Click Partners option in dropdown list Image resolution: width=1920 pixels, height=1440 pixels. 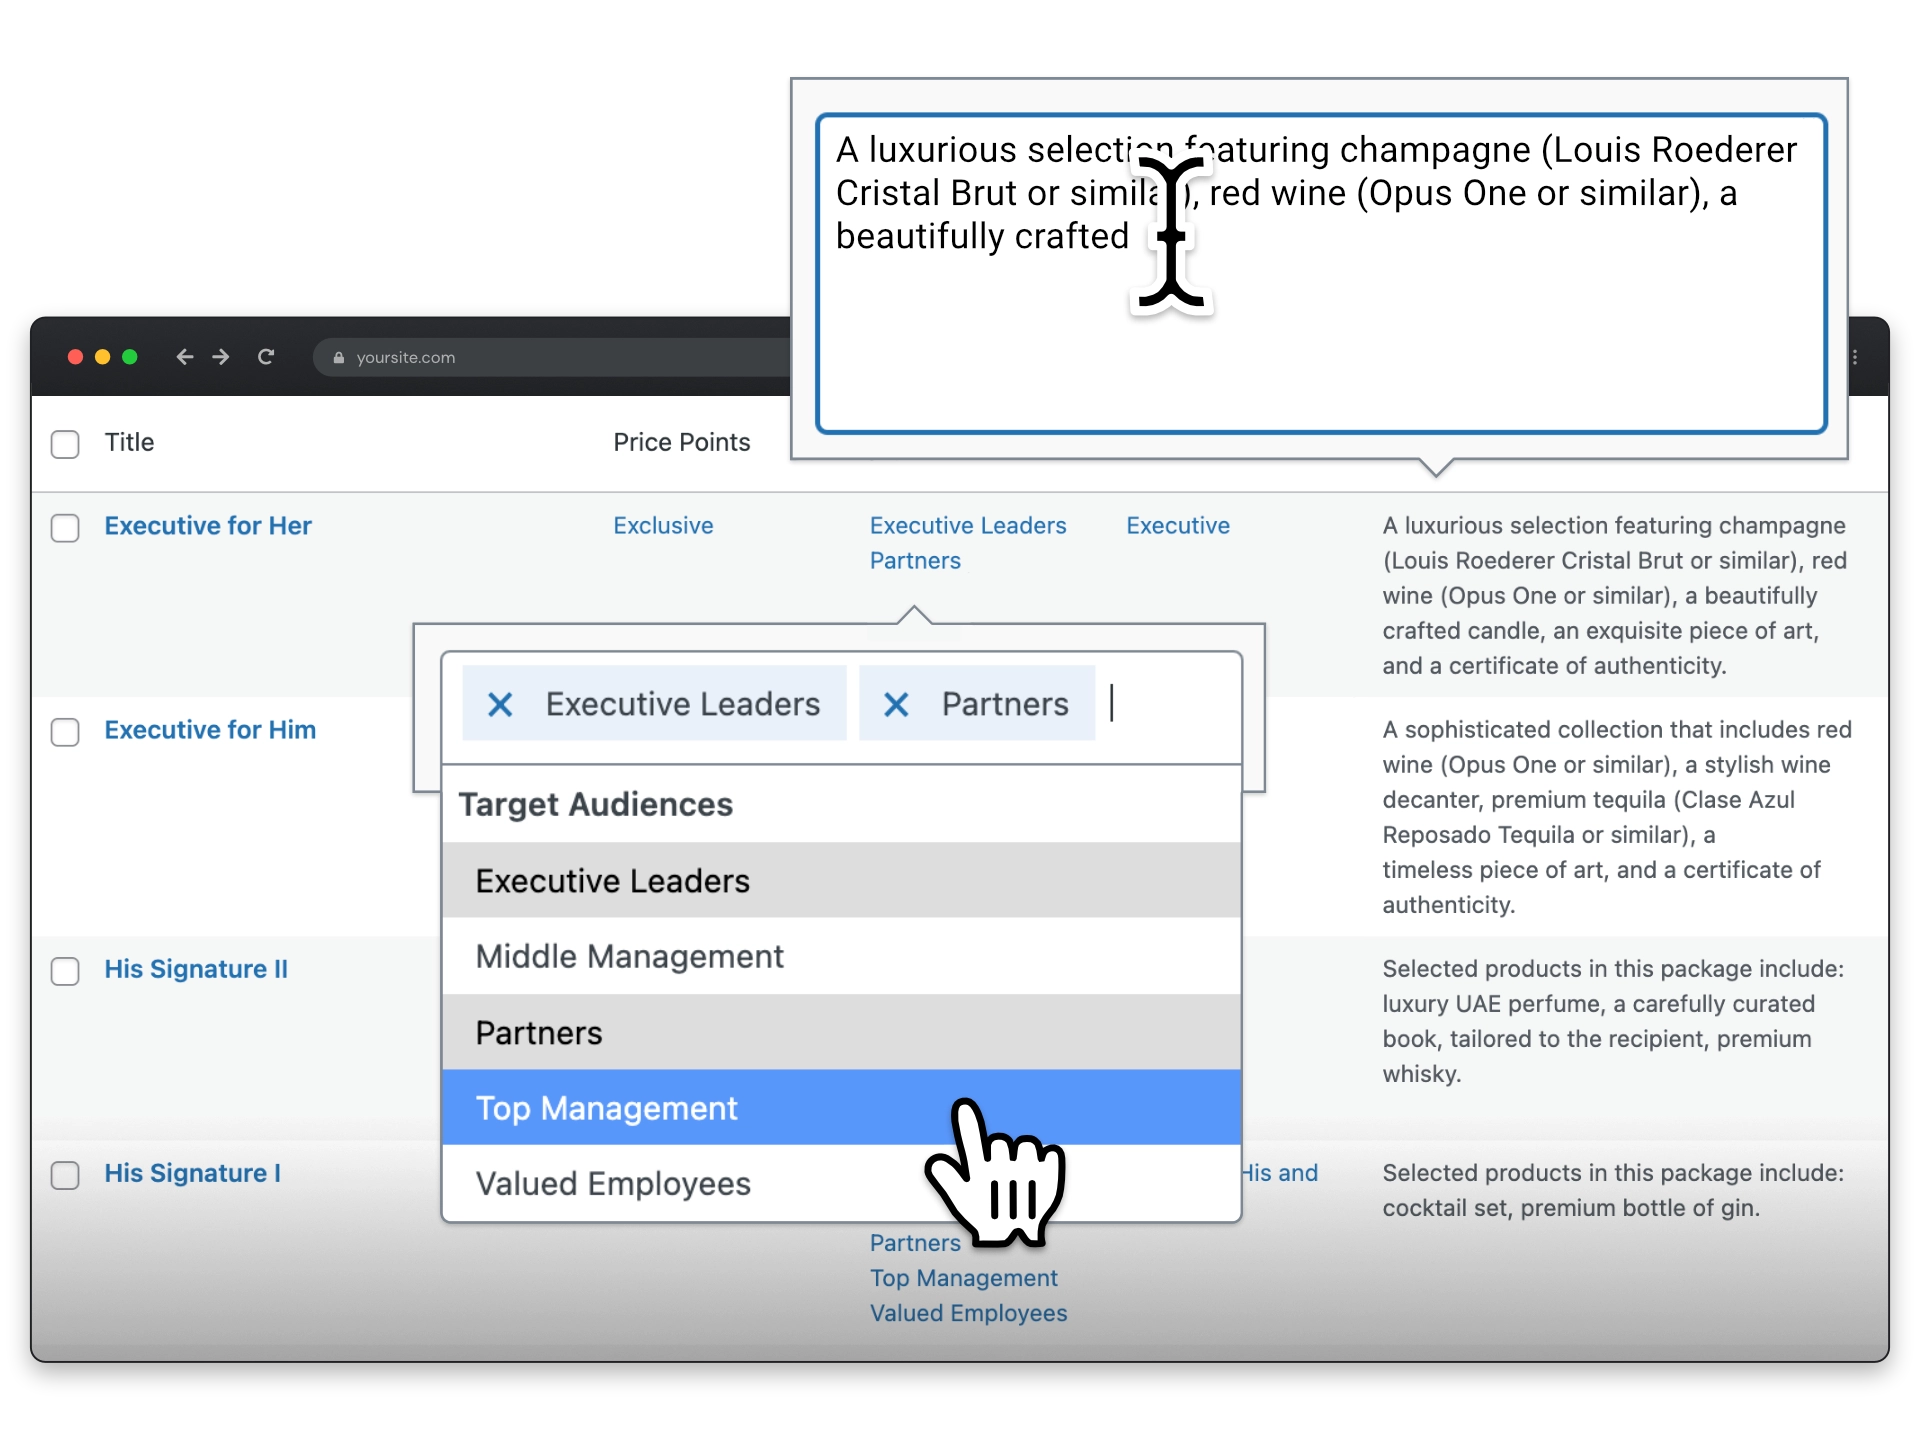pyautogui.click(x=842, y=1030)
